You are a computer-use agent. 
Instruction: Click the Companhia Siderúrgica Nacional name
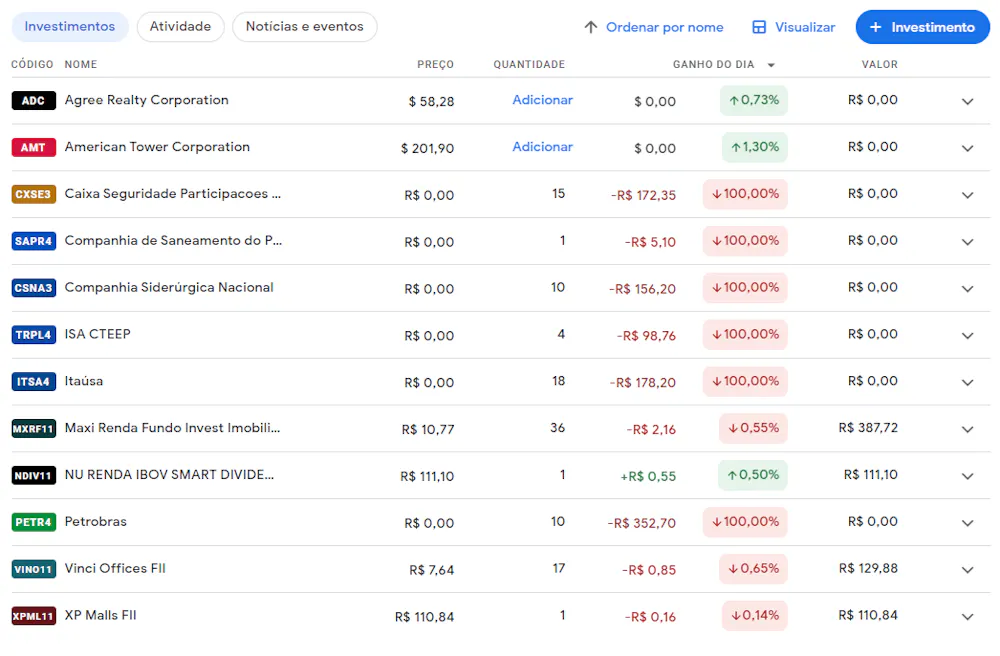click(169, 287)
